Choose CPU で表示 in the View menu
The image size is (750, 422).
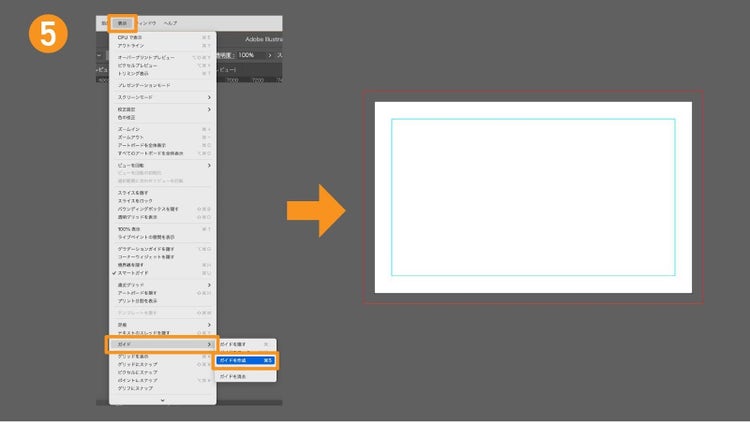pos(163,37)
